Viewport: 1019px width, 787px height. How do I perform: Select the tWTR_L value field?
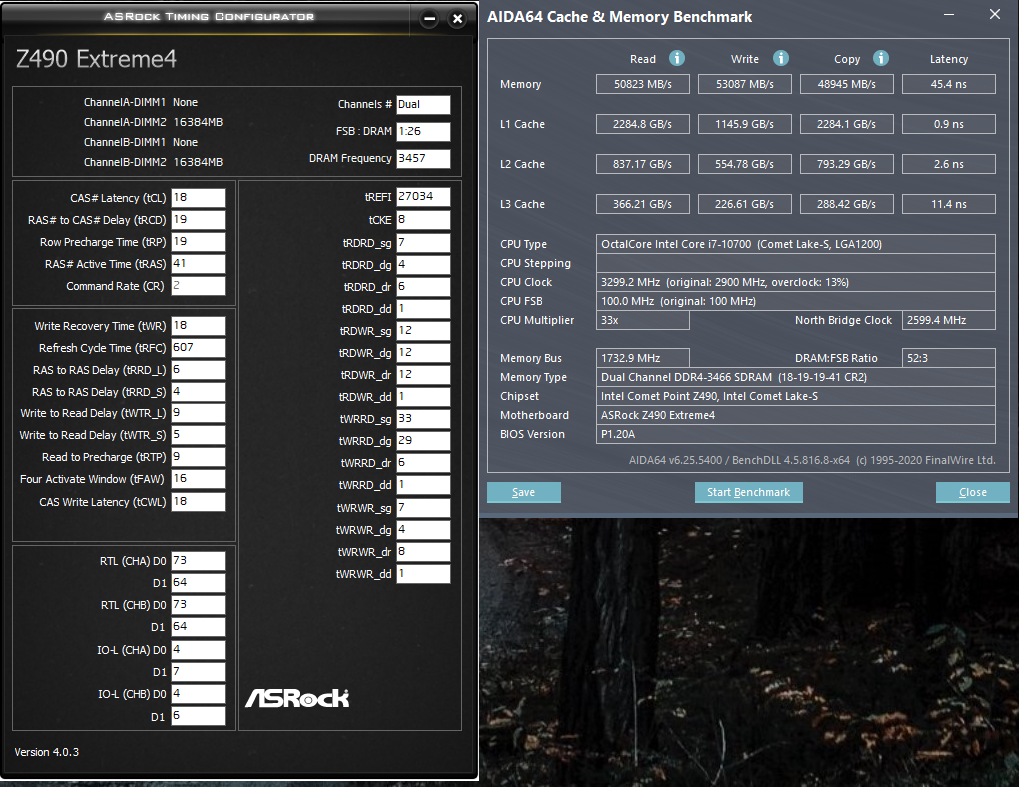tap(198, 413)
